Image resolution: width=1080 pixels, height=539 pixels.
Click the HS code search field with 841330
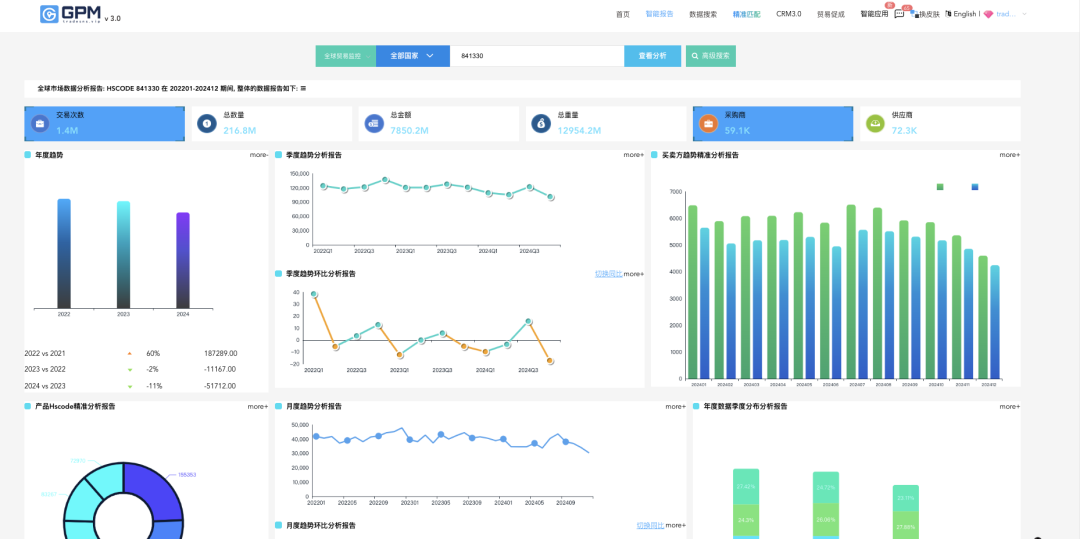point(537,56)
